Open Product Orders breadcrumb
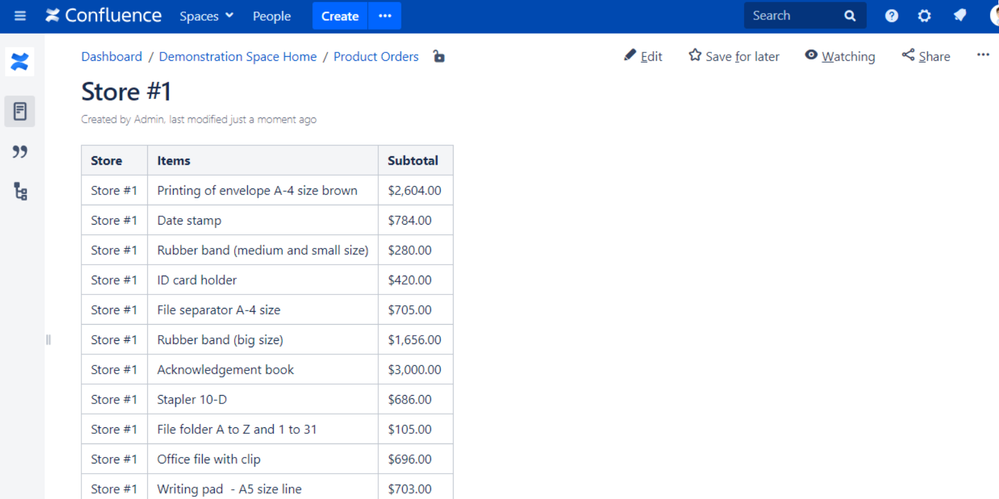 pyautogui.click(x=376, y=57)
